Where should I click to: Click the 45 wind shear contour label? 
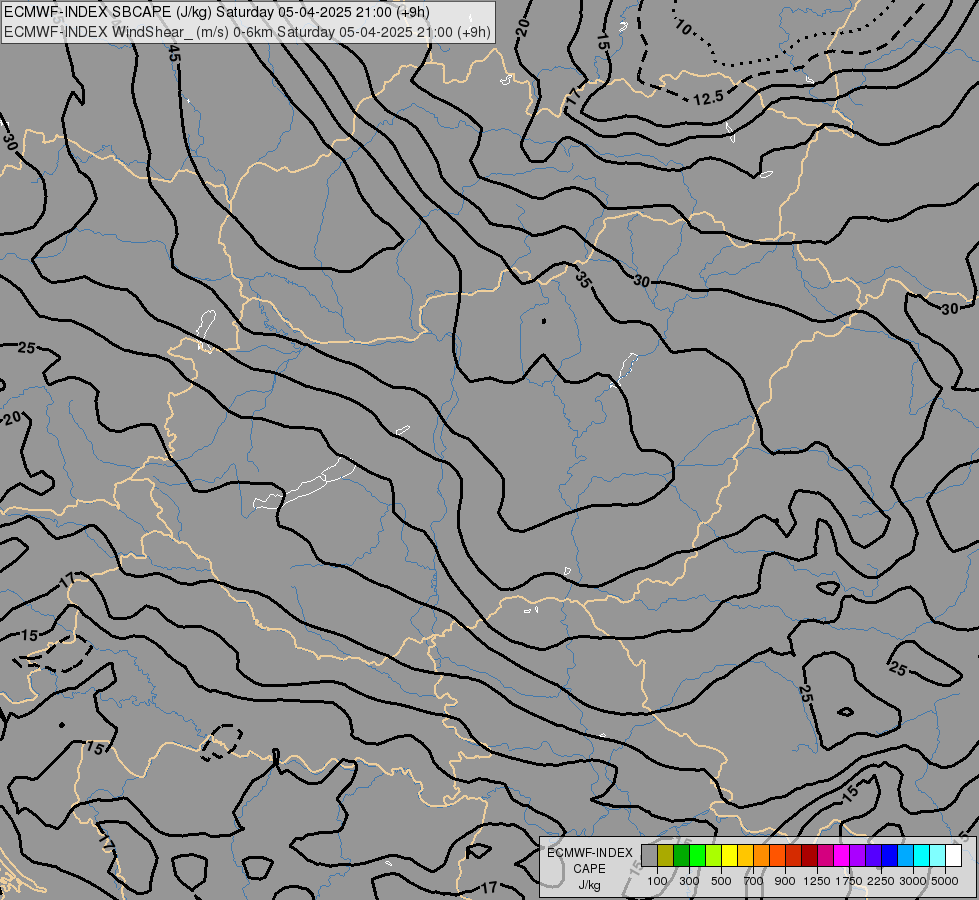(x=174, y=54)
